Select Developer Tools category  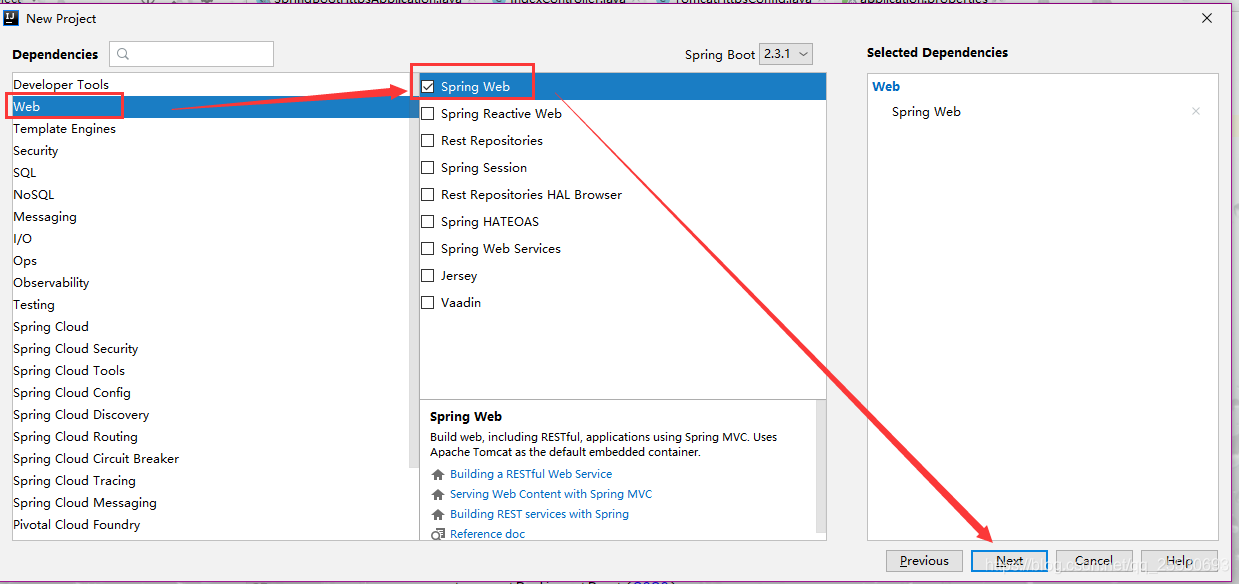(x=210, y=85)
